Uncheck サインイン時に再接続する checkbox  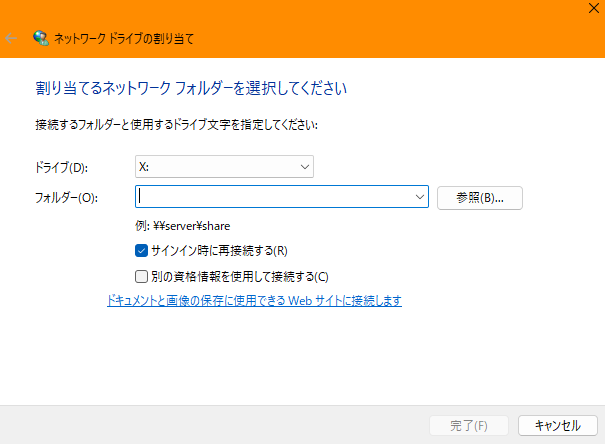point(141,251)
